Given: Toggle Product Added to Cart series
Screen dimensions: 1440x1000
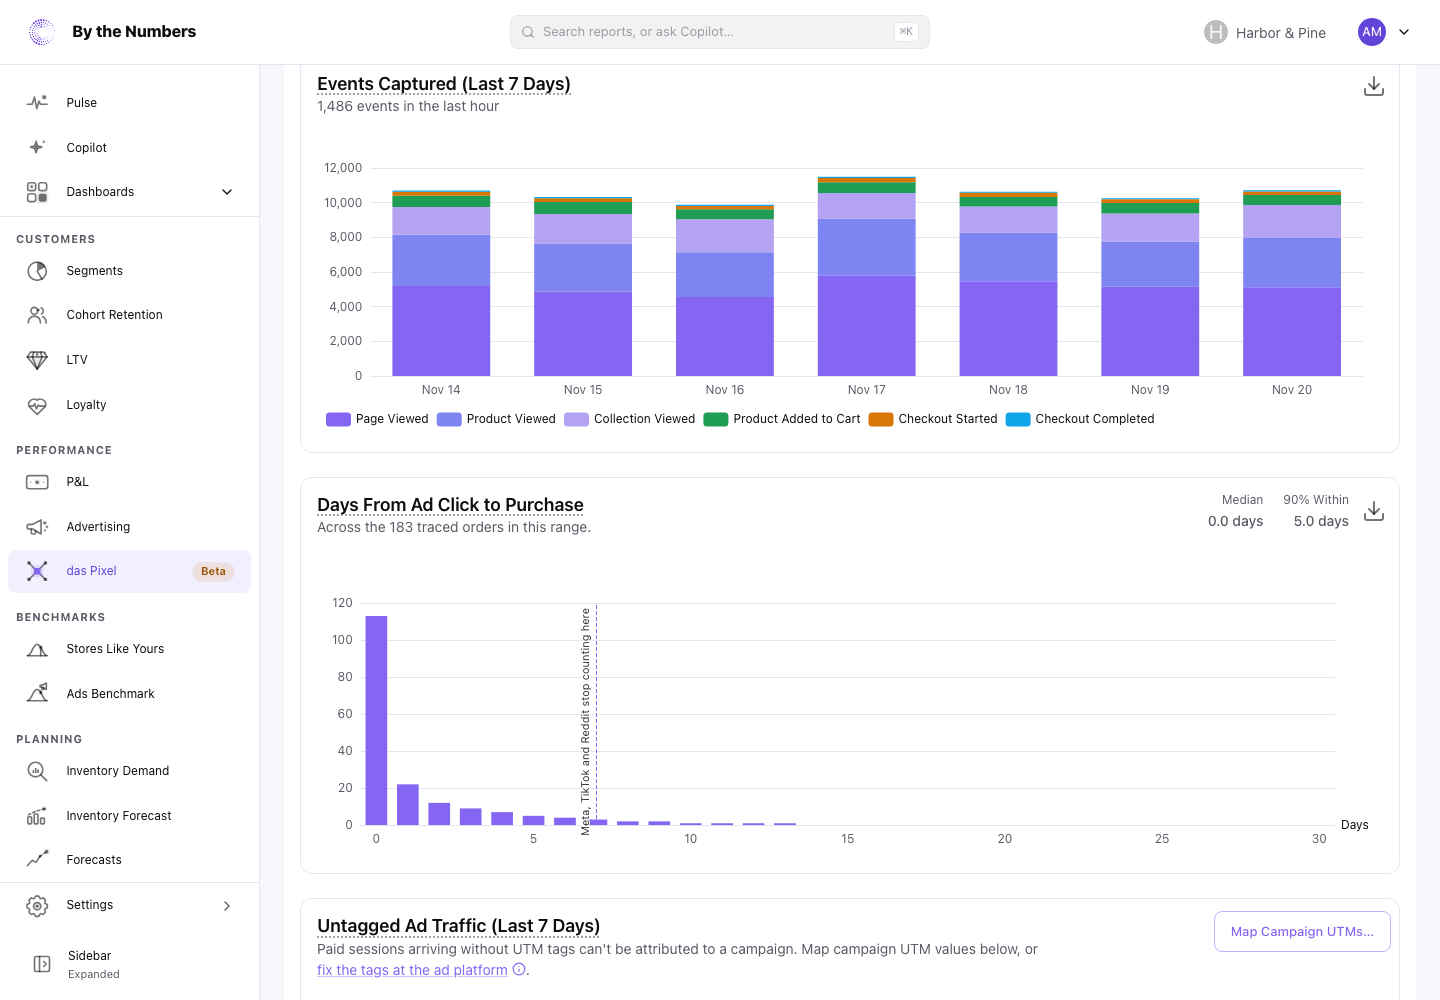Looking at the screenshot, I should (x=782, y=419).
